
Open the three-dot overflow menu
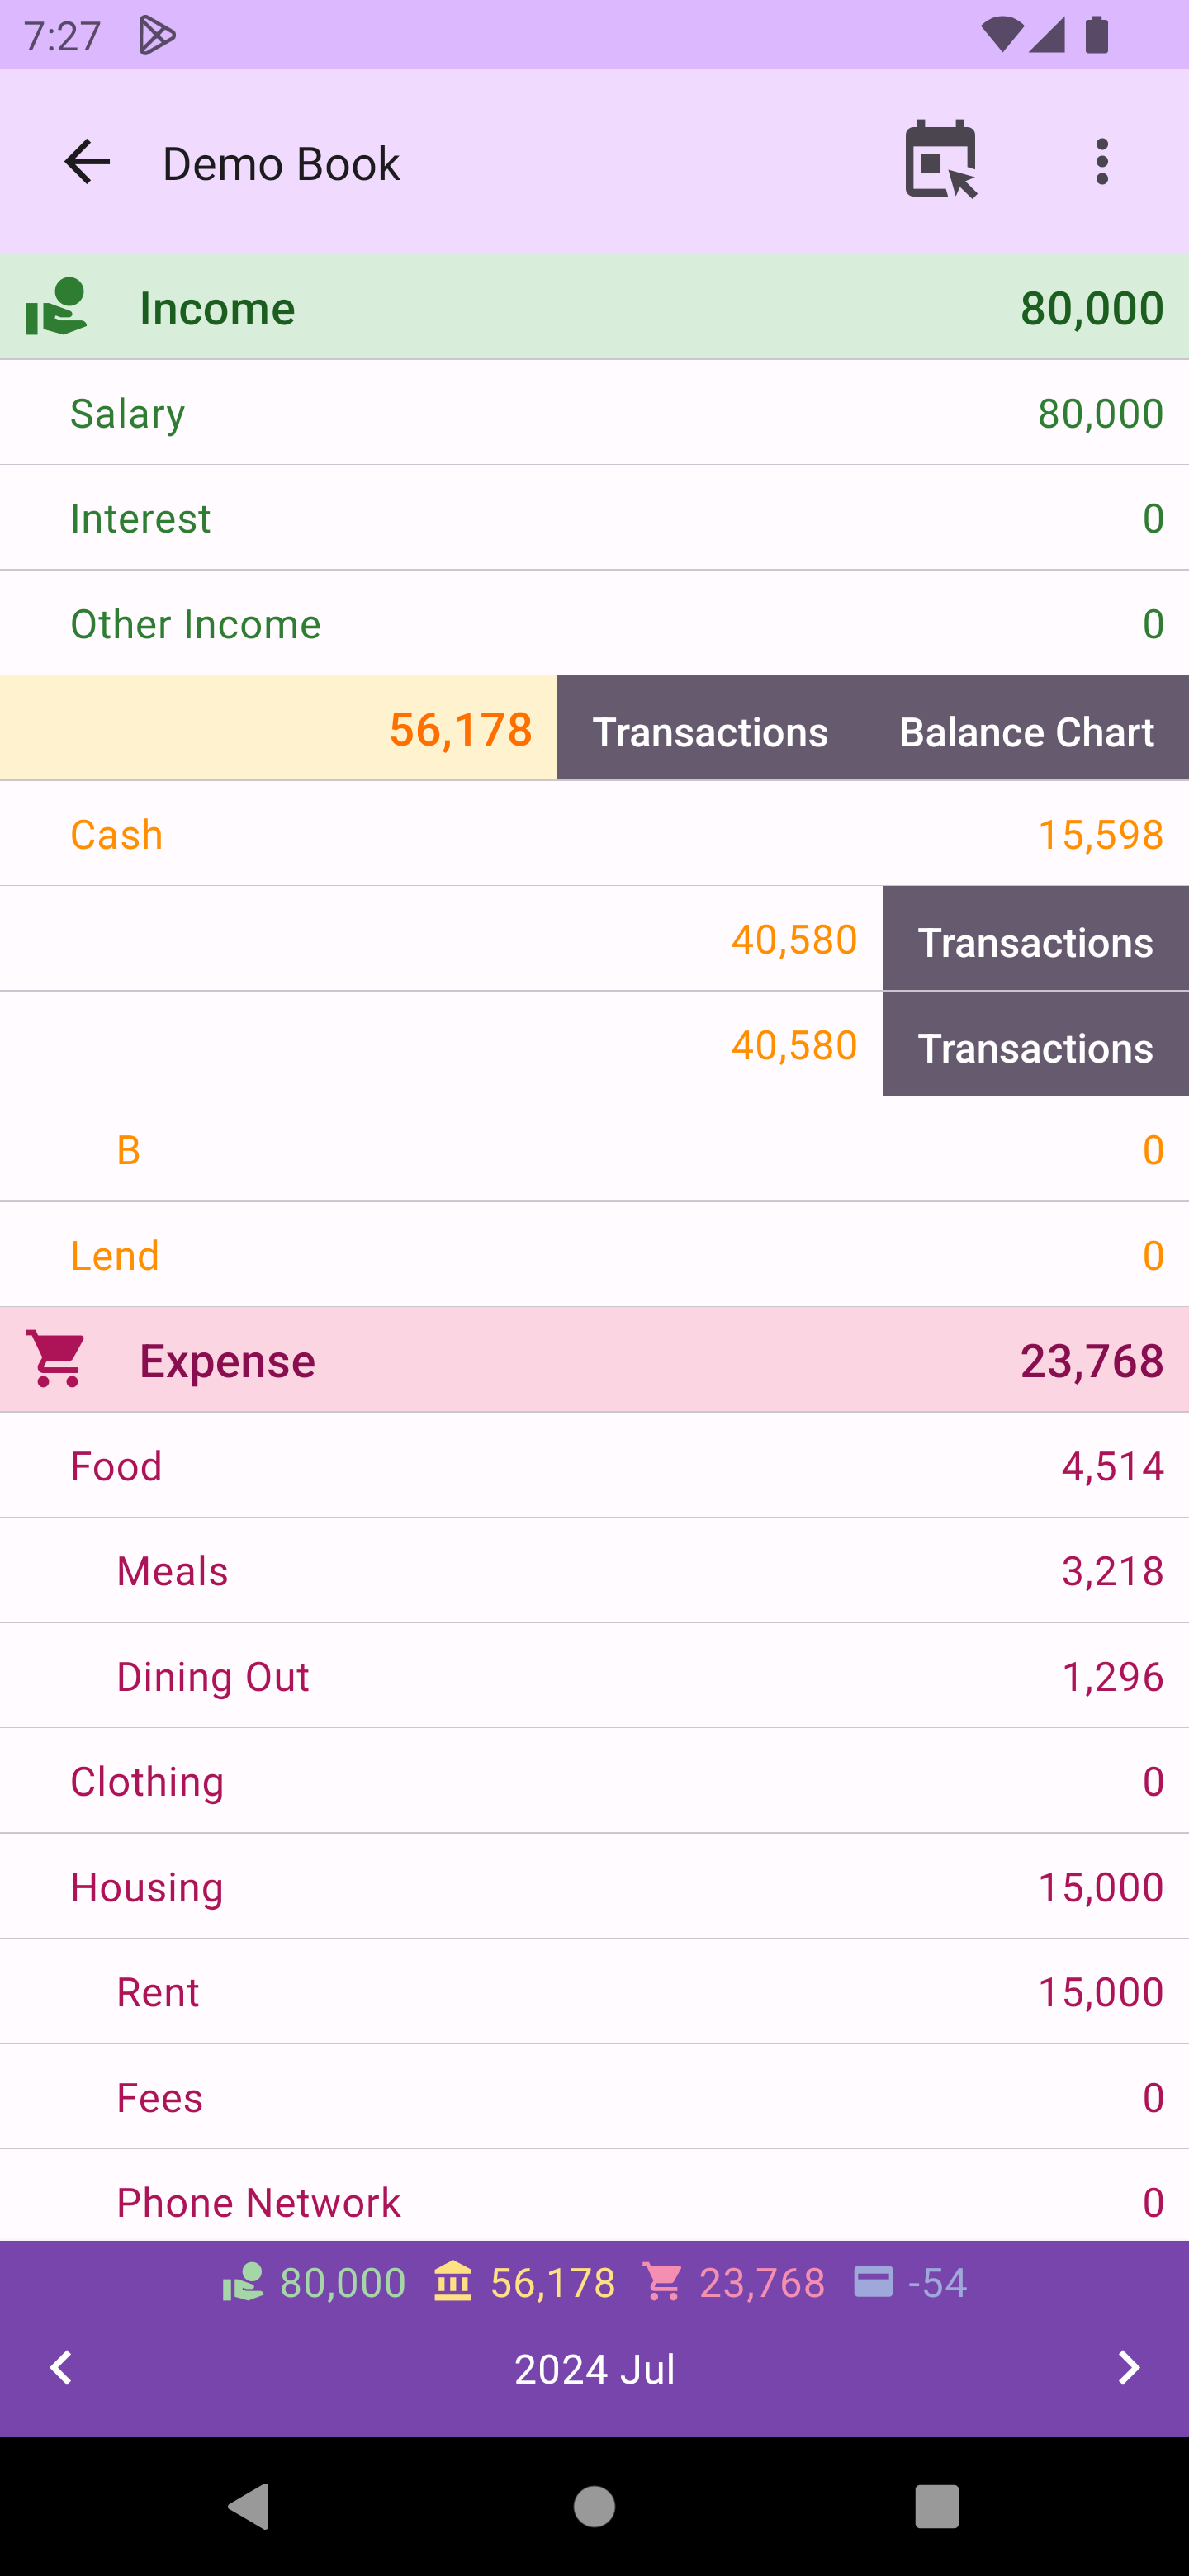1101,162
